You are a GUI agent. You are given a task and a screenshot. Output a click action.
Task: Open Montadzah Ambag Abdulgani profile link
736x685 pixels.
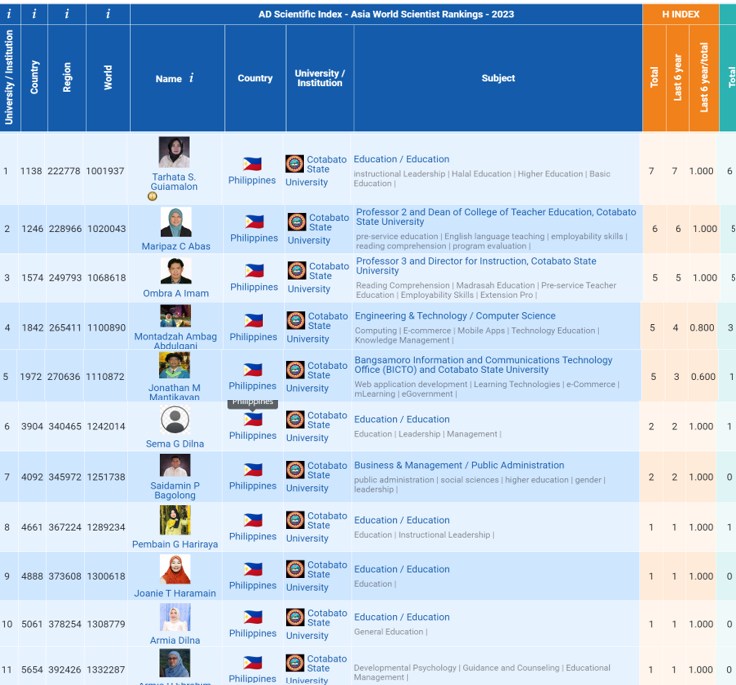[x=176, y=341]
